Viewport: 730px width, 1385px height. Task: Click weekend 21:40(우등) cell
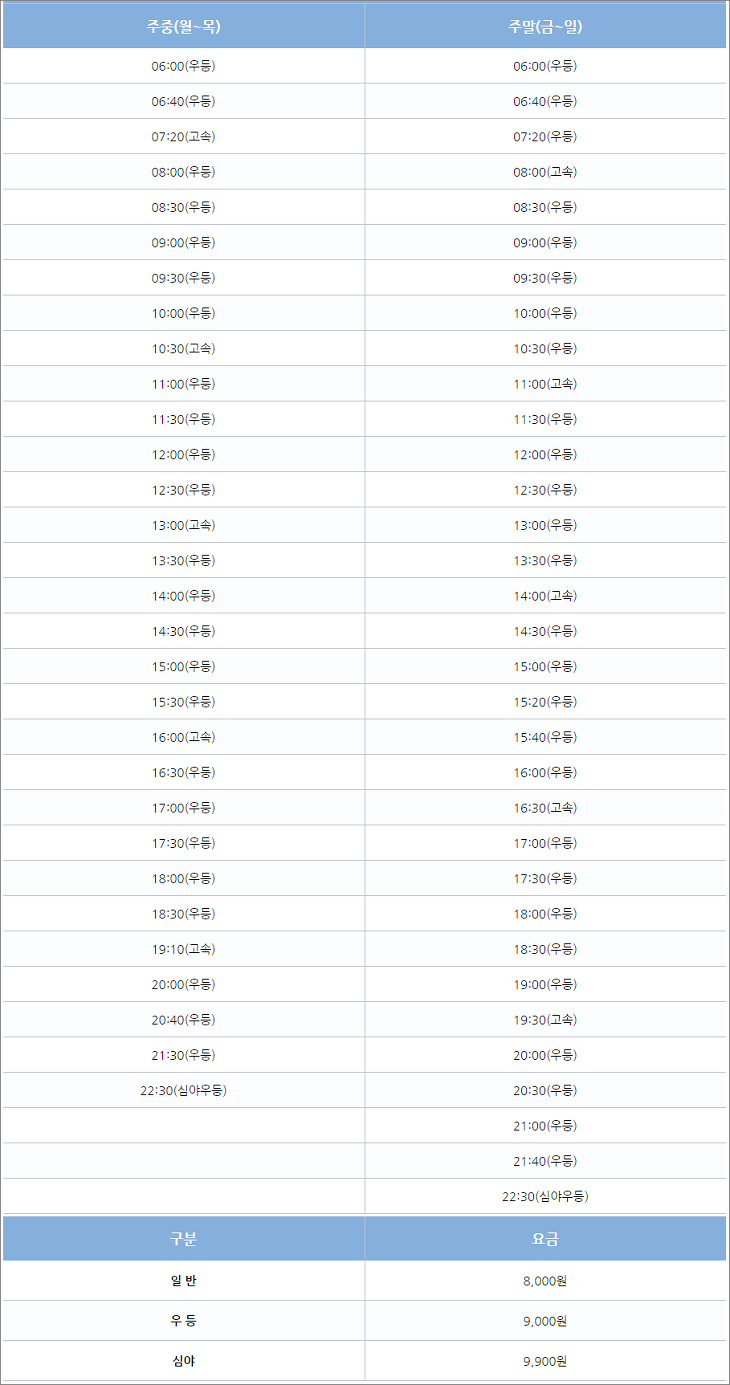coord(545,1161)
